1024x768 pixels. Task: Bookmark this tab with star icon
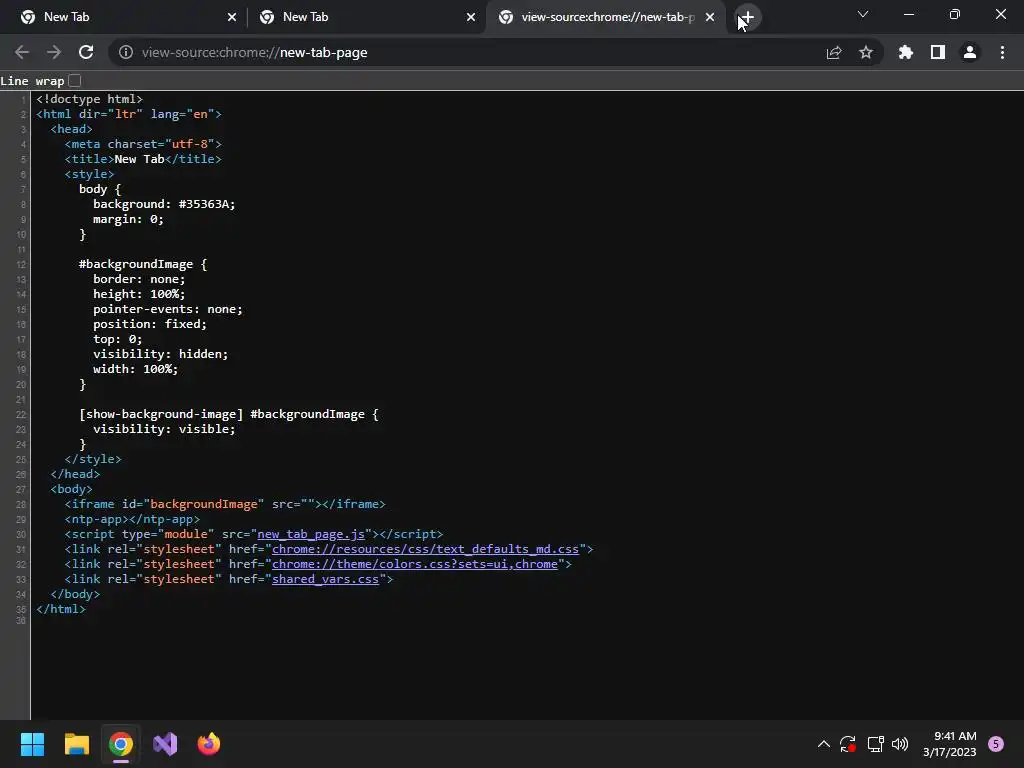[866, 52]
